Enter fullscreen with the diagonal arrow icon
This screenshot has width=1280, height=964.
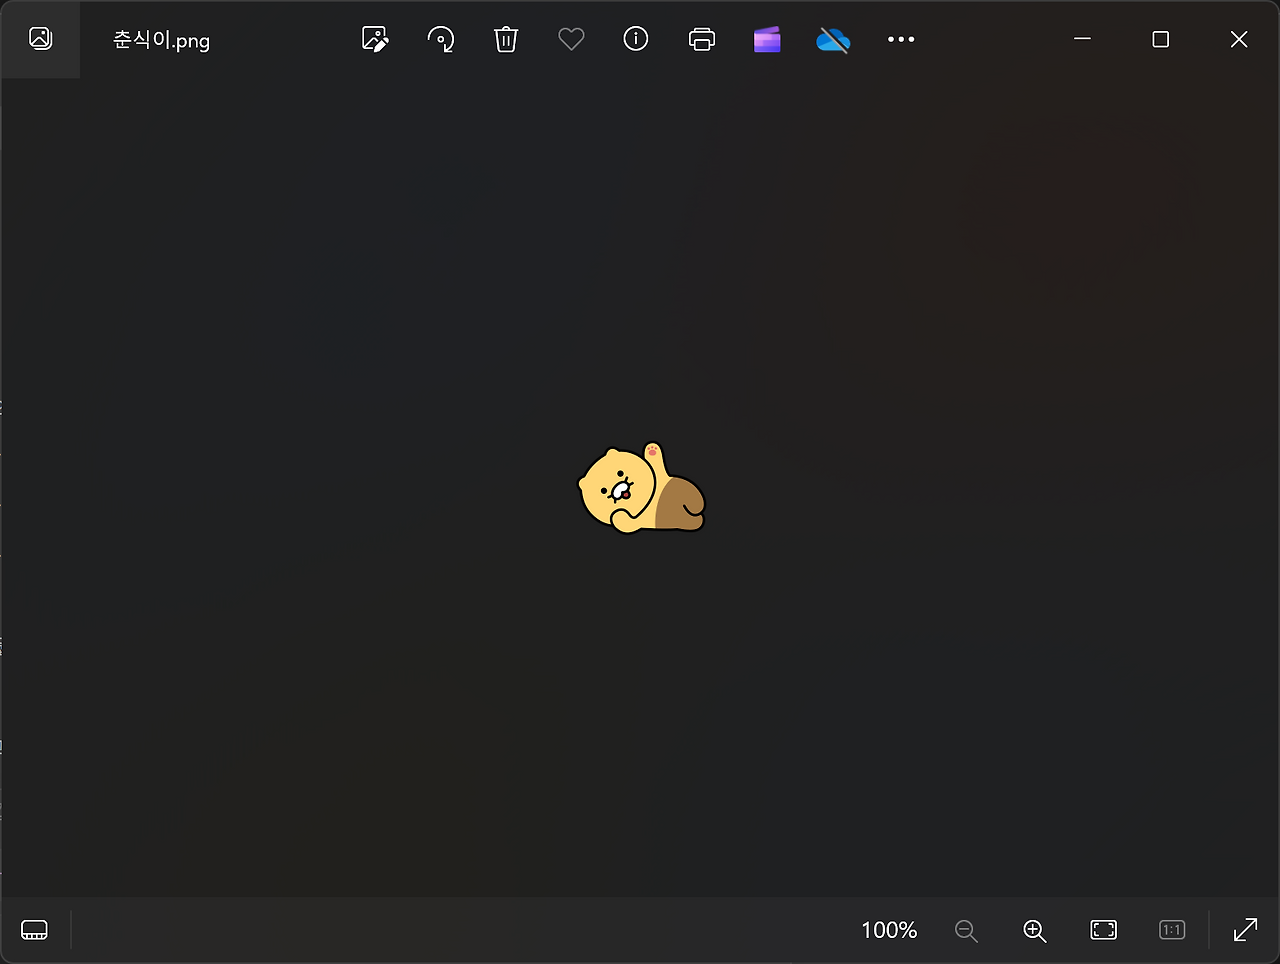click(x=1246, y=929)
